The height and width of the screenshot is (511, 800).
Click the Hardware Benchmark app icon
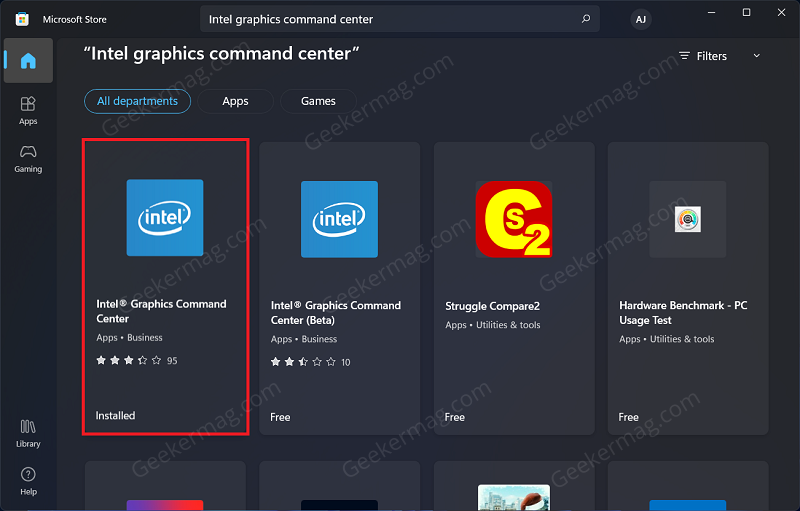[x=688, y=219]
